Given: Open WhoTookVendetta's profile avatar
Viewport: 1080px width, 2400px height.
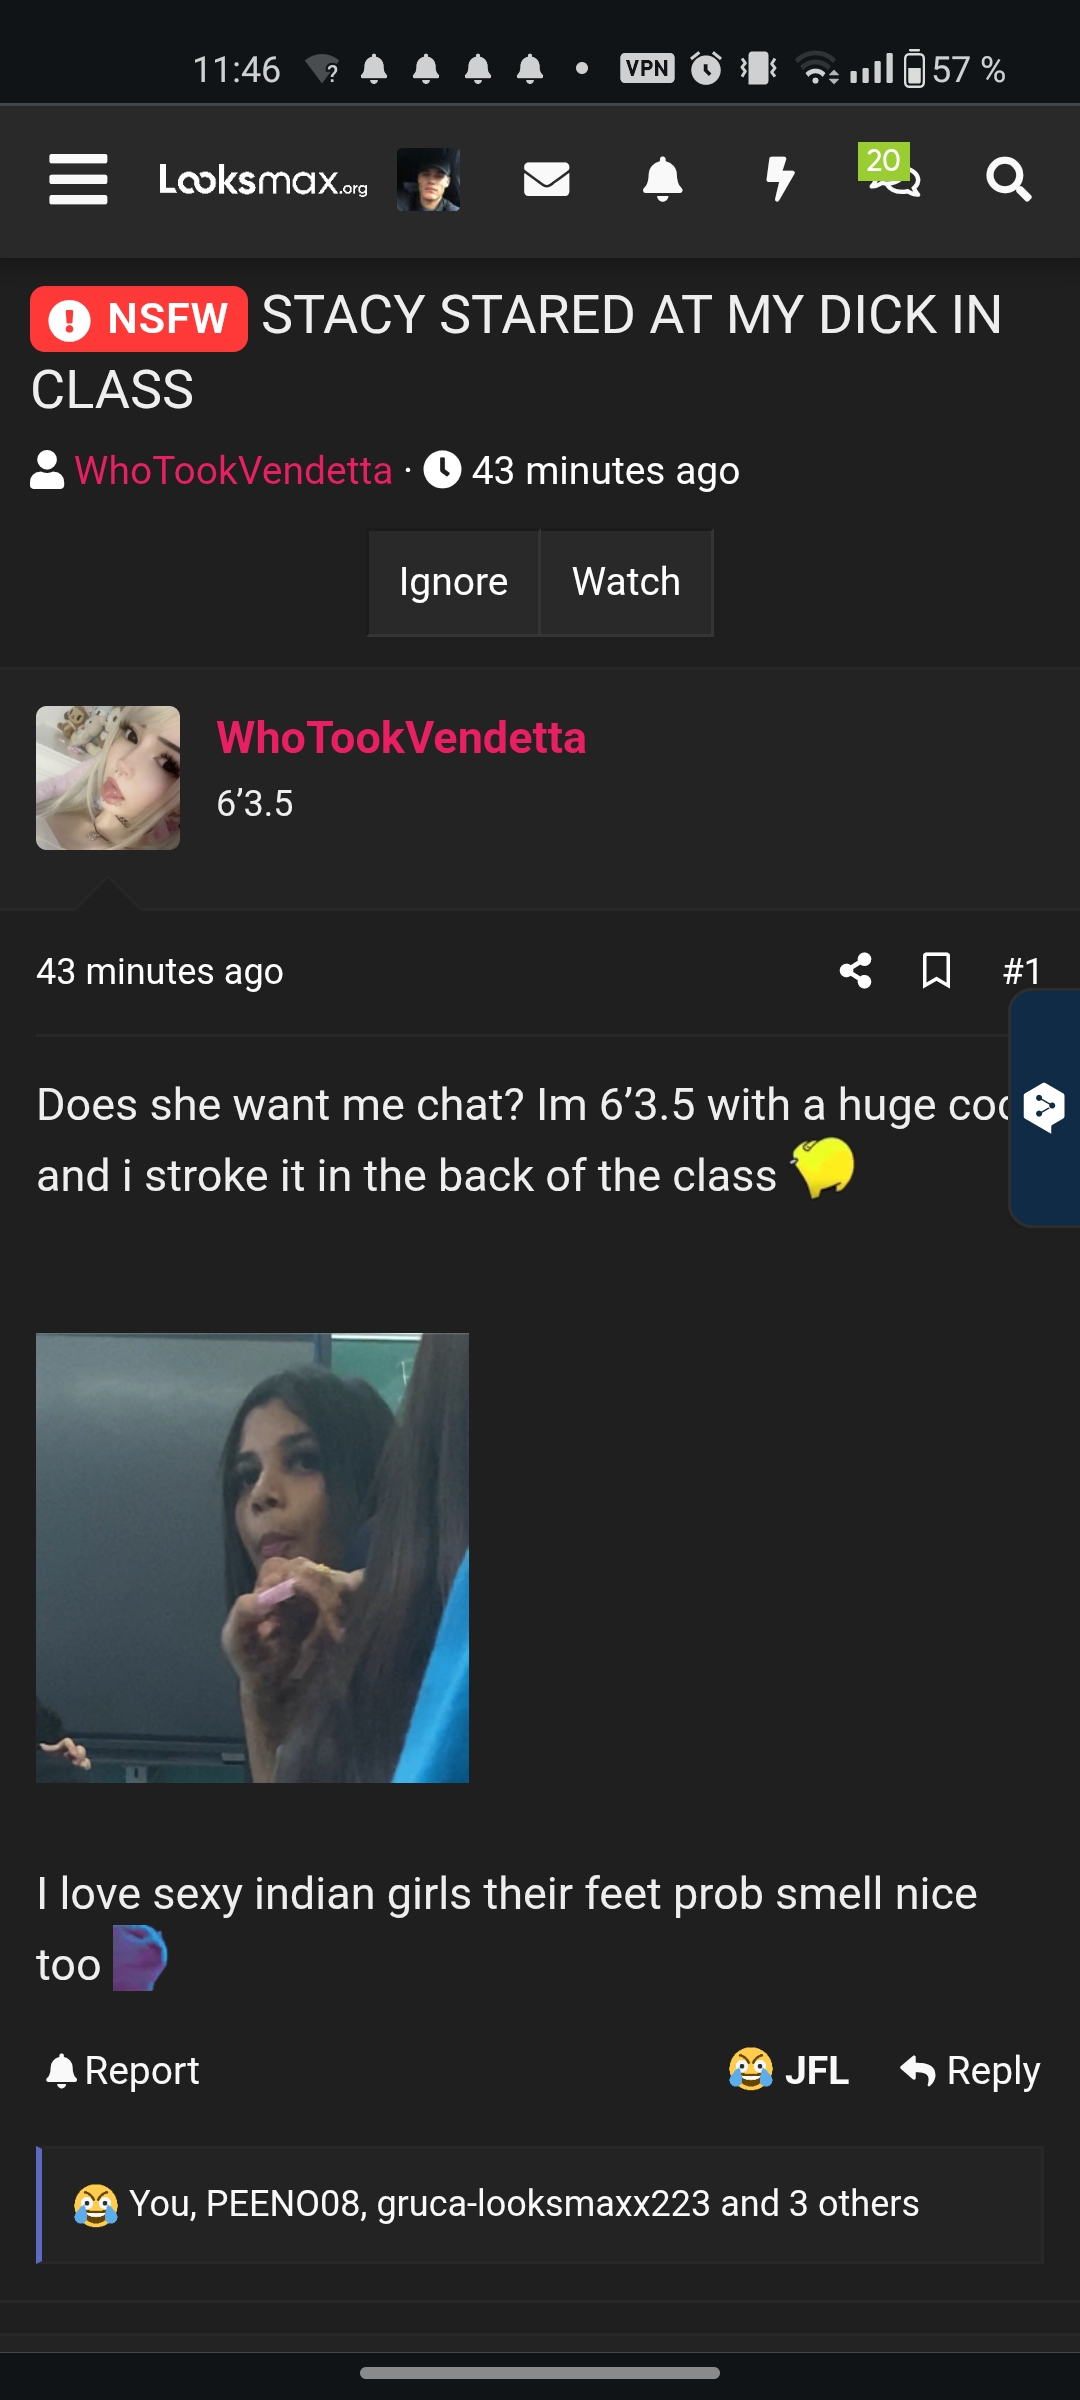Looking at the screenshot, I should 108,778.
